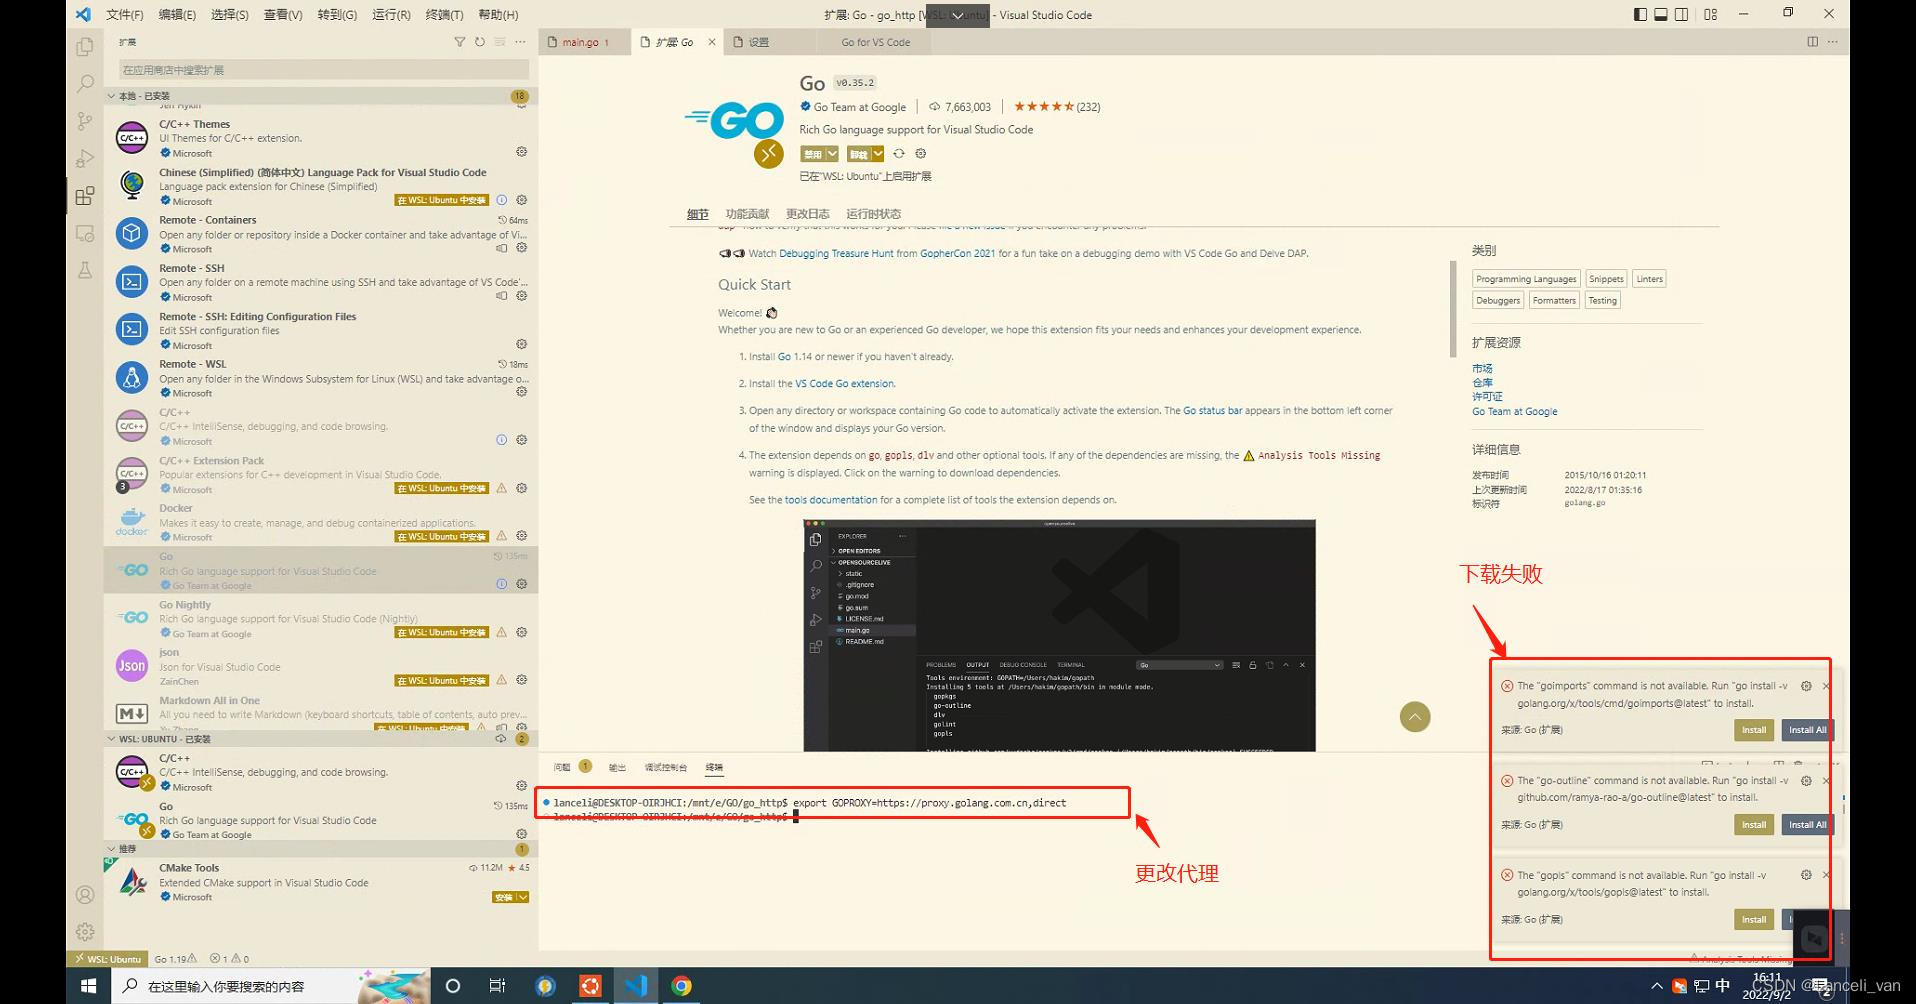Split the editor using the top-right icon
This screenshot has height=1004, width=1916.
1812,42
